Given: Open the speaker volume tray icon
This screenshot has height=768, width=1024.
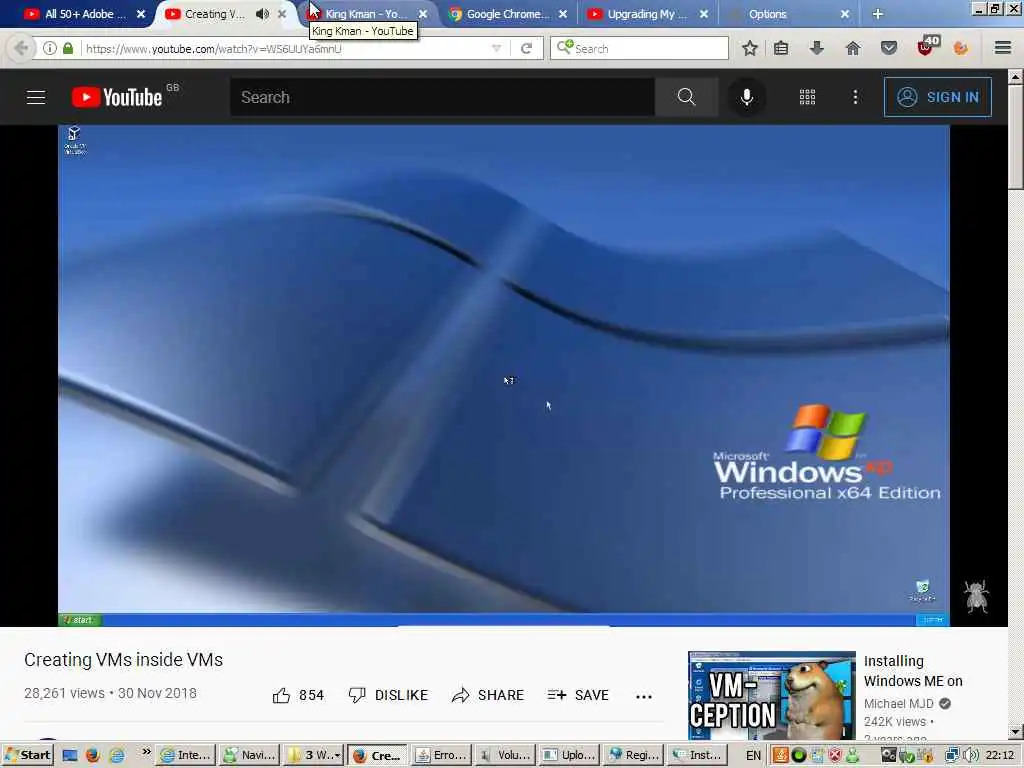Looking at the screenshot, I should [x=971, y=756].
